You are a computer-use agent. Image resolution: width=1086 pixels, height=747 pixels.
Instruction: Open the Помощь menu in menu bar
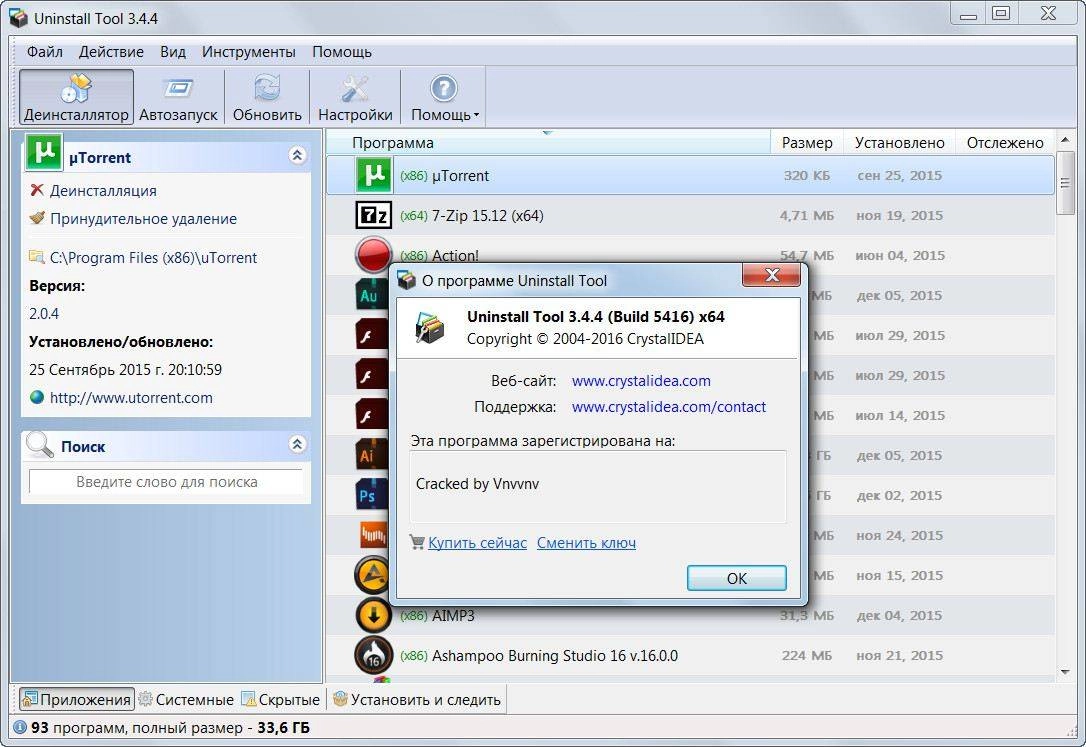click(x=341, y=52)
